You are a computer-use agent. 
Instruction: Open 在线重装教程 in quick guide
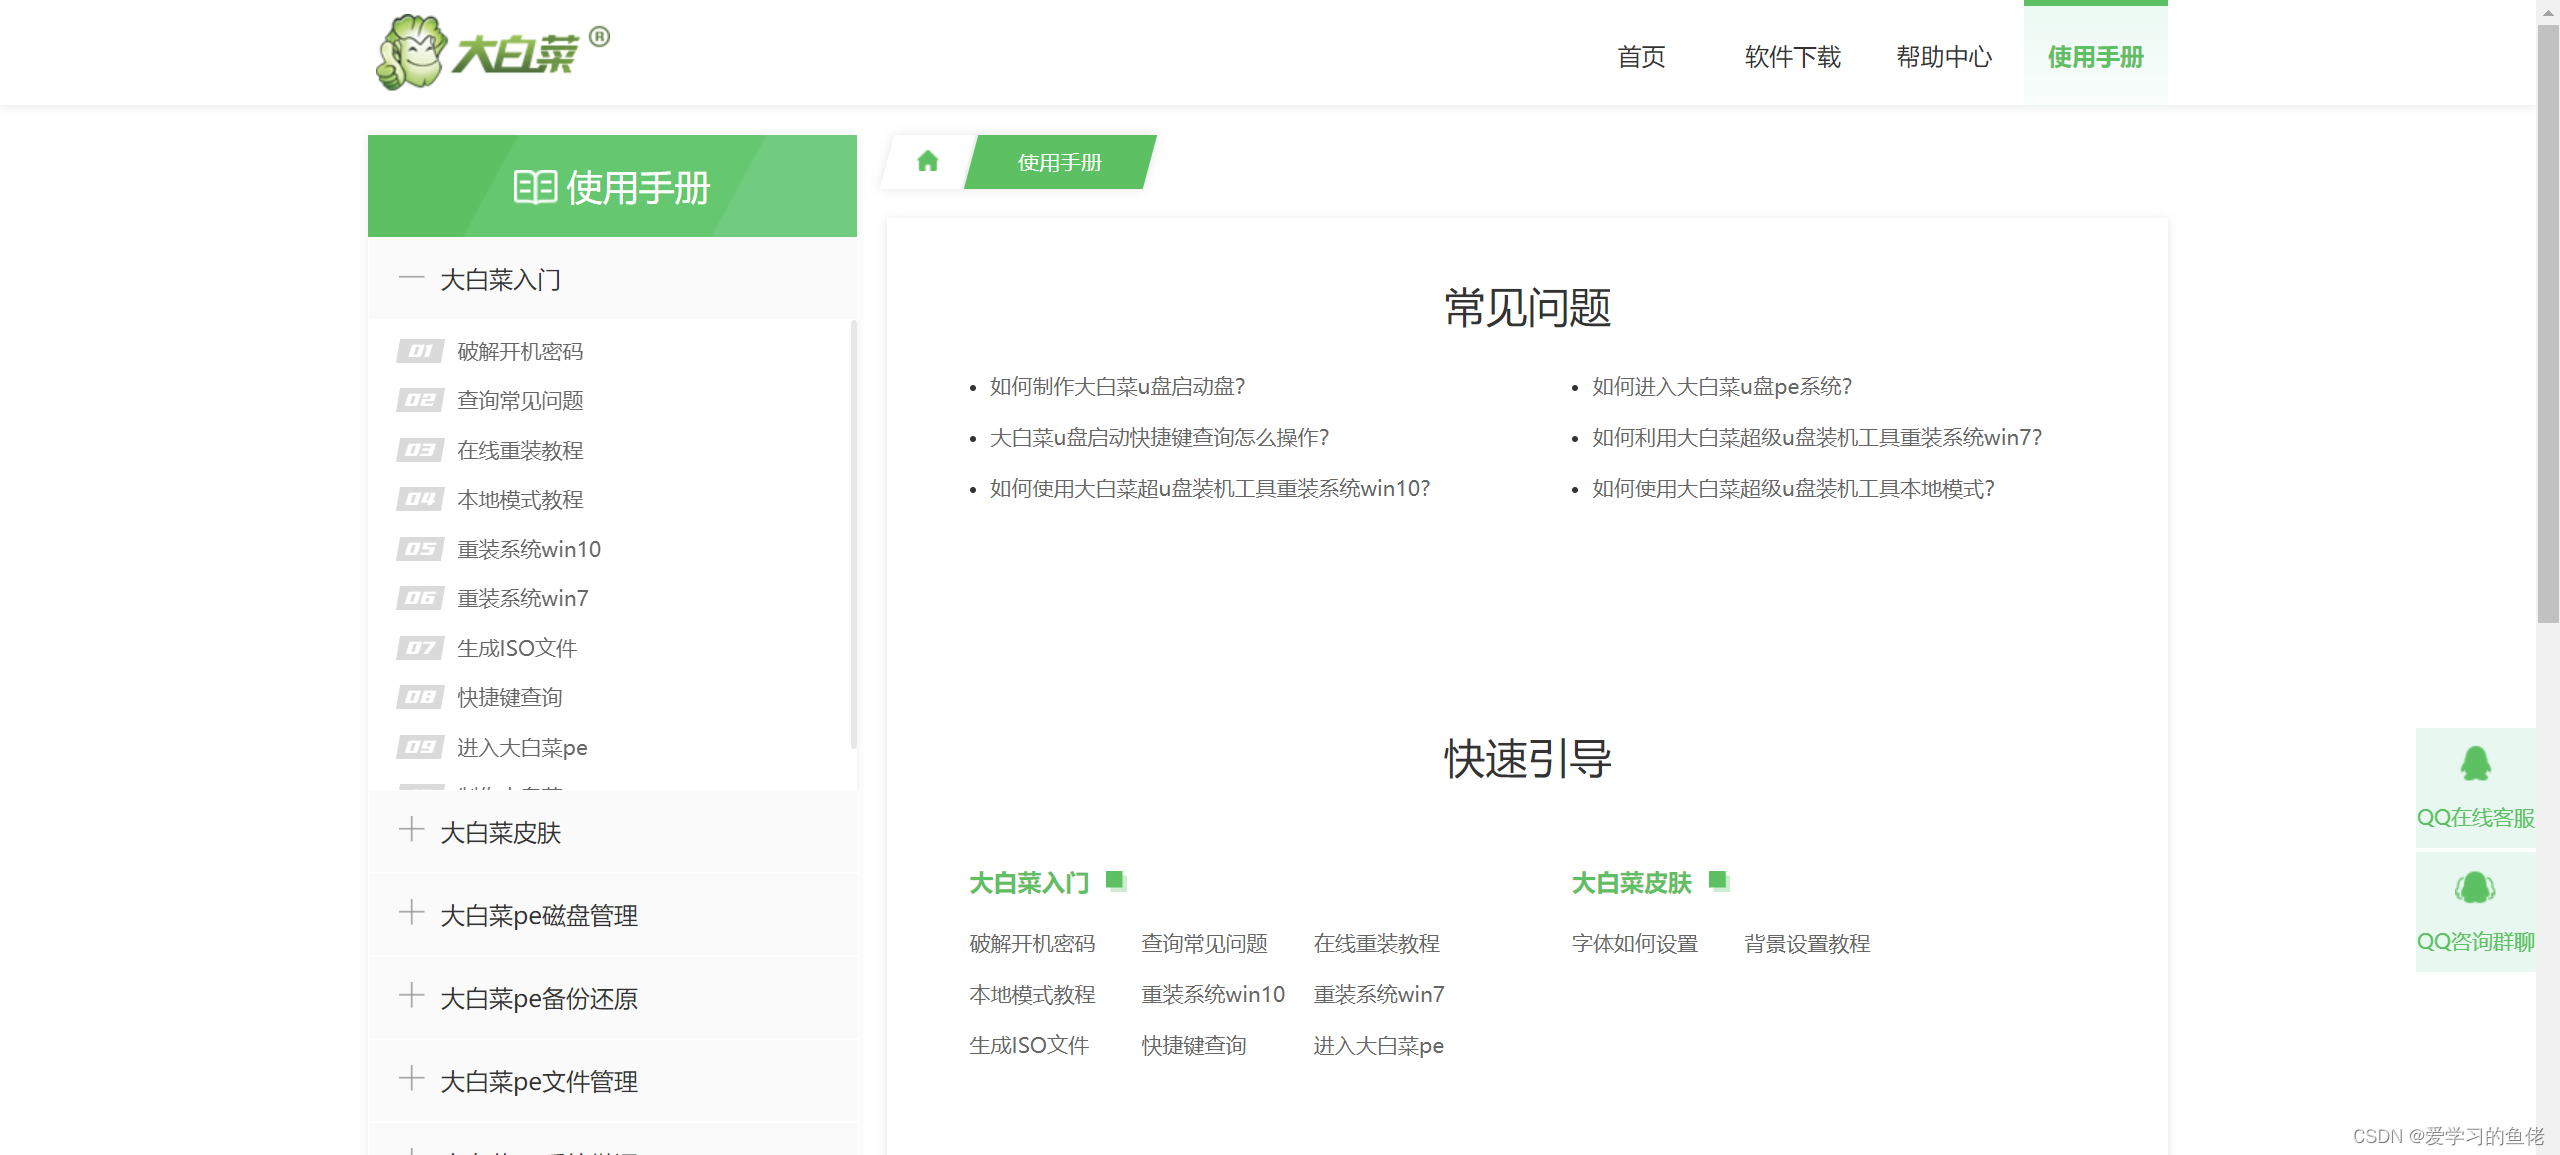point(1376,943)
